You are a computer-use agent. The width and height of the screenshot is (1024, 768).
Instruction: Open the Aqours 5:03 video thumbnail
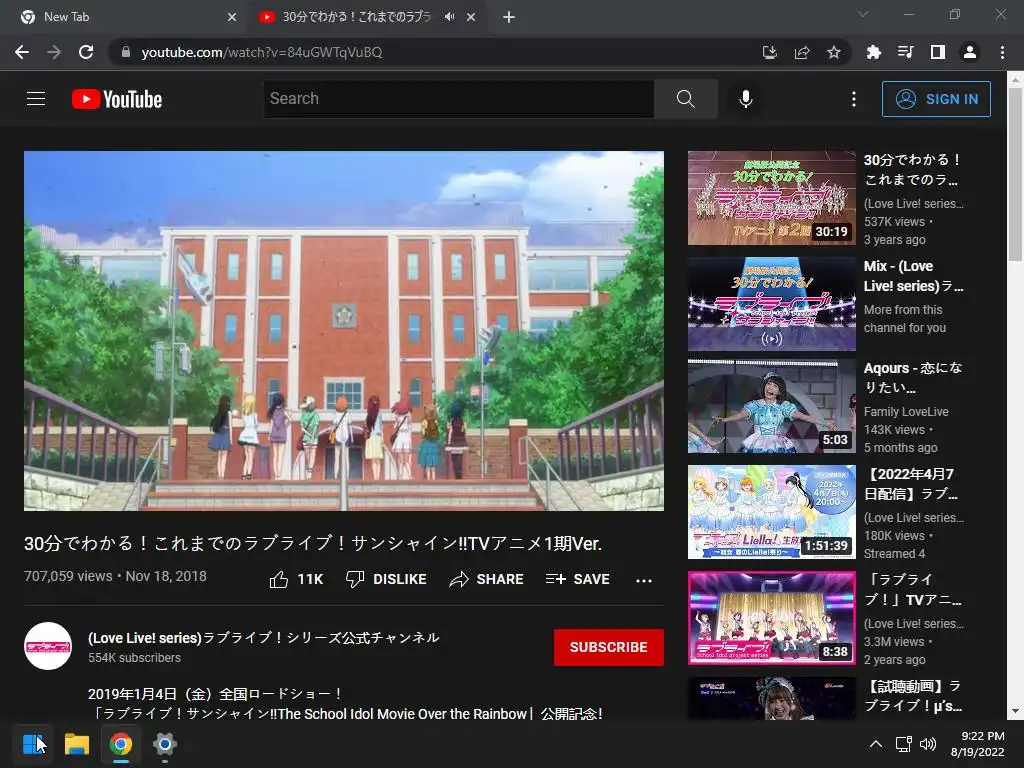coord(771,406)
